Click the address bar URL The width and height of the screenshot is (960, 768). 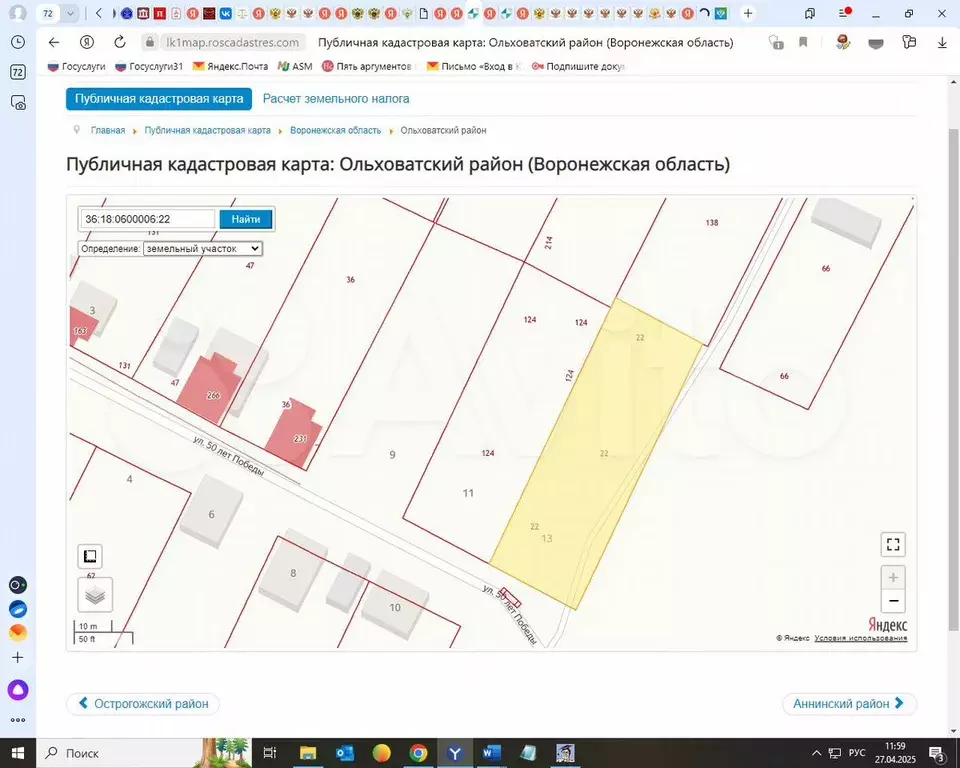(233, 42)
